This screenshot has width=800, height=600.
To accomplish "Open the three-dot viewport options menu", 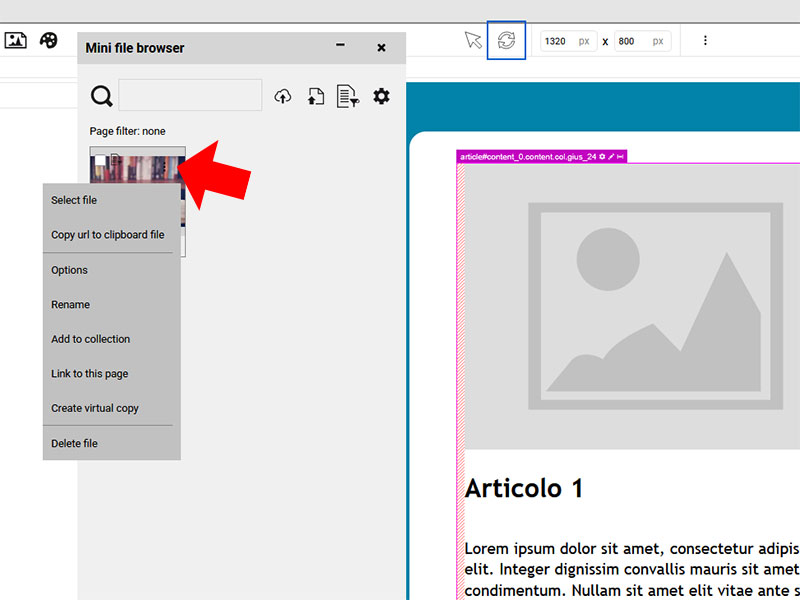I will (x=705, y=41).
